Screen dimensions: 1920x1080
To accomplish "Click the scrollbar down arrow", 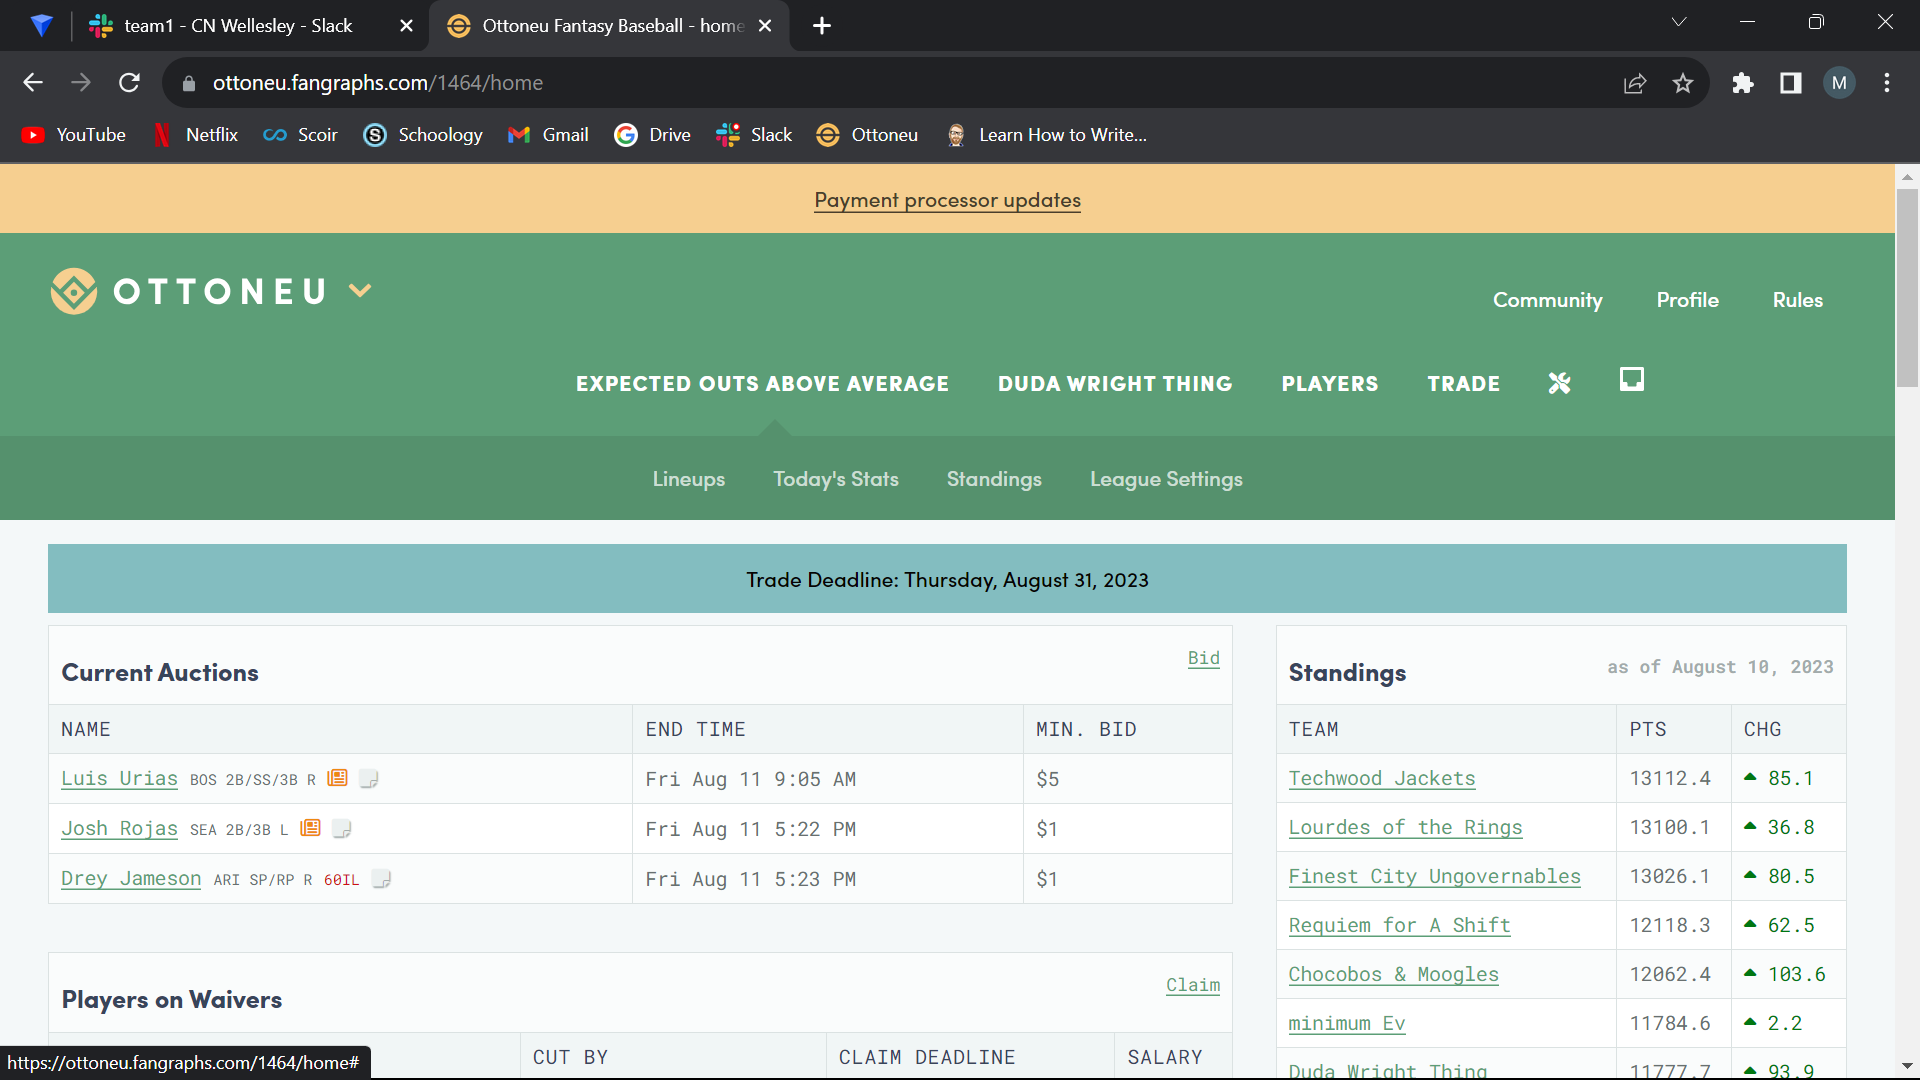I will 1907,1066.
